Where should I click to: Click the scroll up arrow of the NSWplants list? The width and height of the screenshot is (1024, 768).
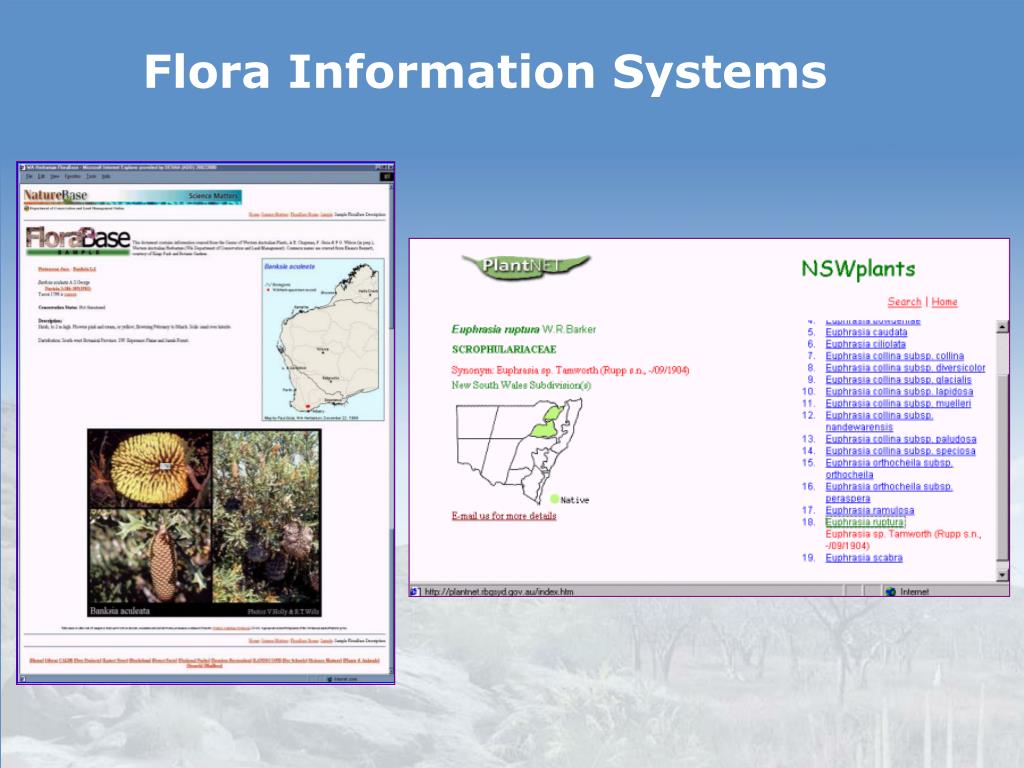(x=1002, y=327)
